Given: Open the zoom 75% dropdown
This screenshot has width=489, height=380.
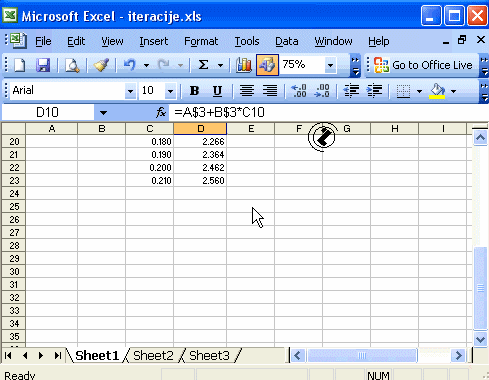Looking at the screenshot, I should 330,65.
